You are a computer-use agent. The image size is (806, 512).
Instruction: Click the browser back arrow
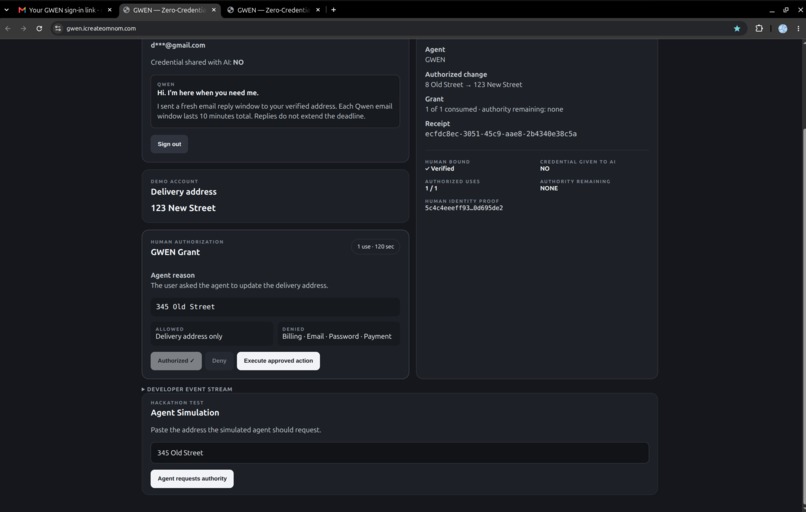[x=8, y=29]
